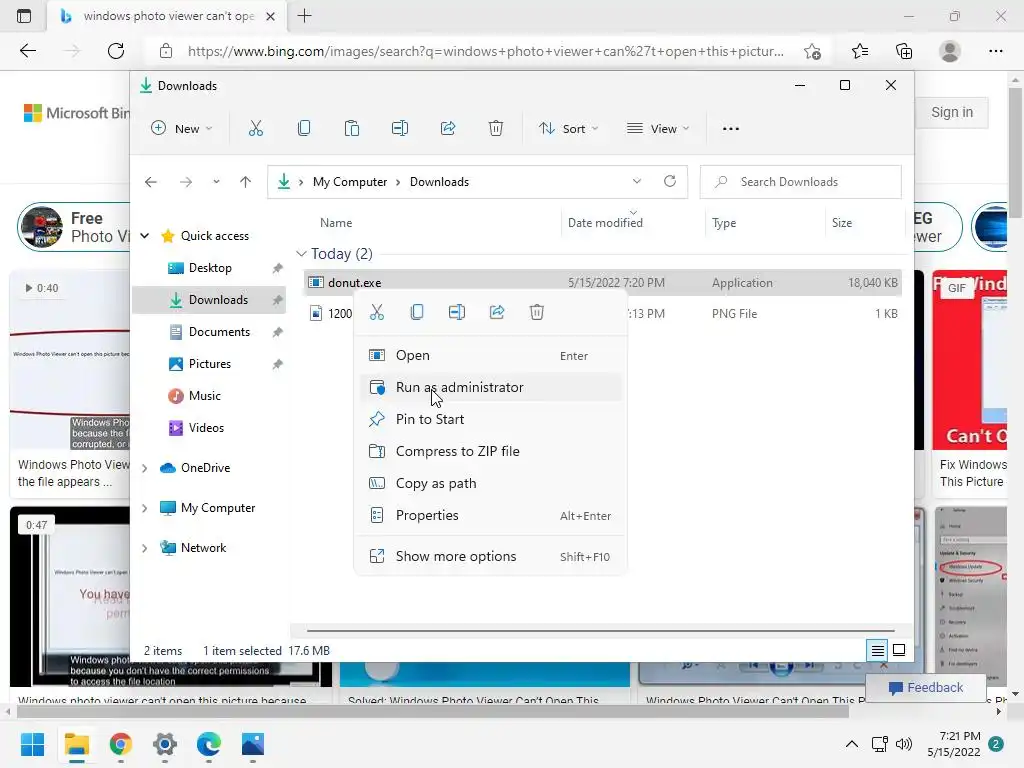Collapse the Quick access tree node
1024x768 pixels.
tap(145, 236)
